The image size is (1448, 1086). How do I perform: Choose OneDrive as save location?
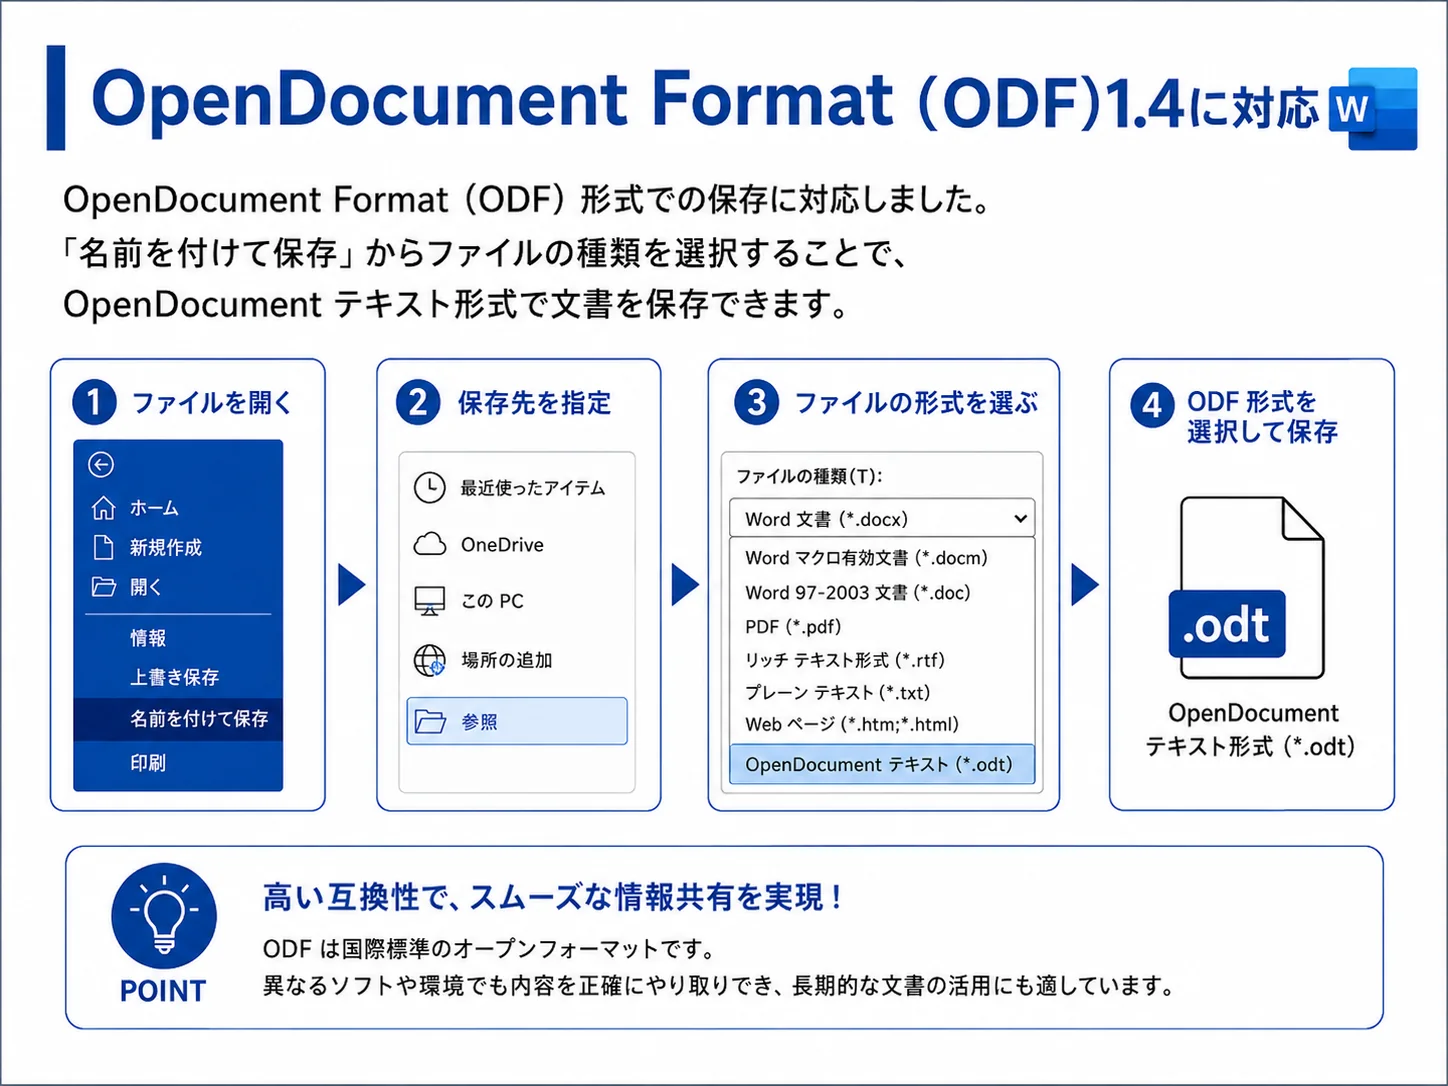[x=502, y=545]
